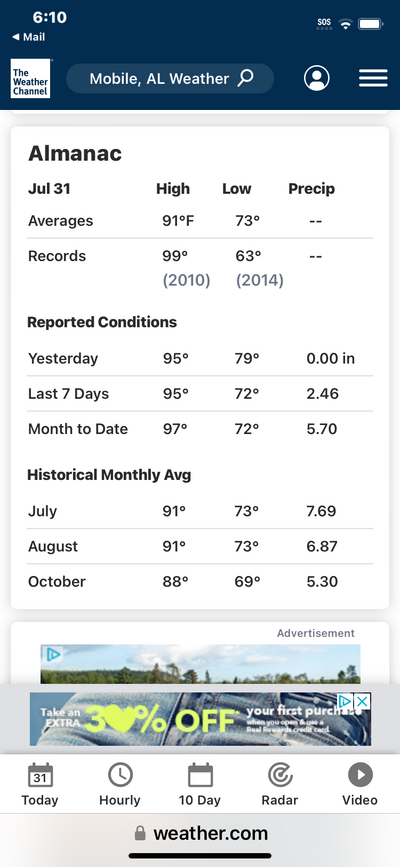The width and height of the screenshot is (400, 867).
Task: Tap the Almanac heading
Action: pos(75,153)
